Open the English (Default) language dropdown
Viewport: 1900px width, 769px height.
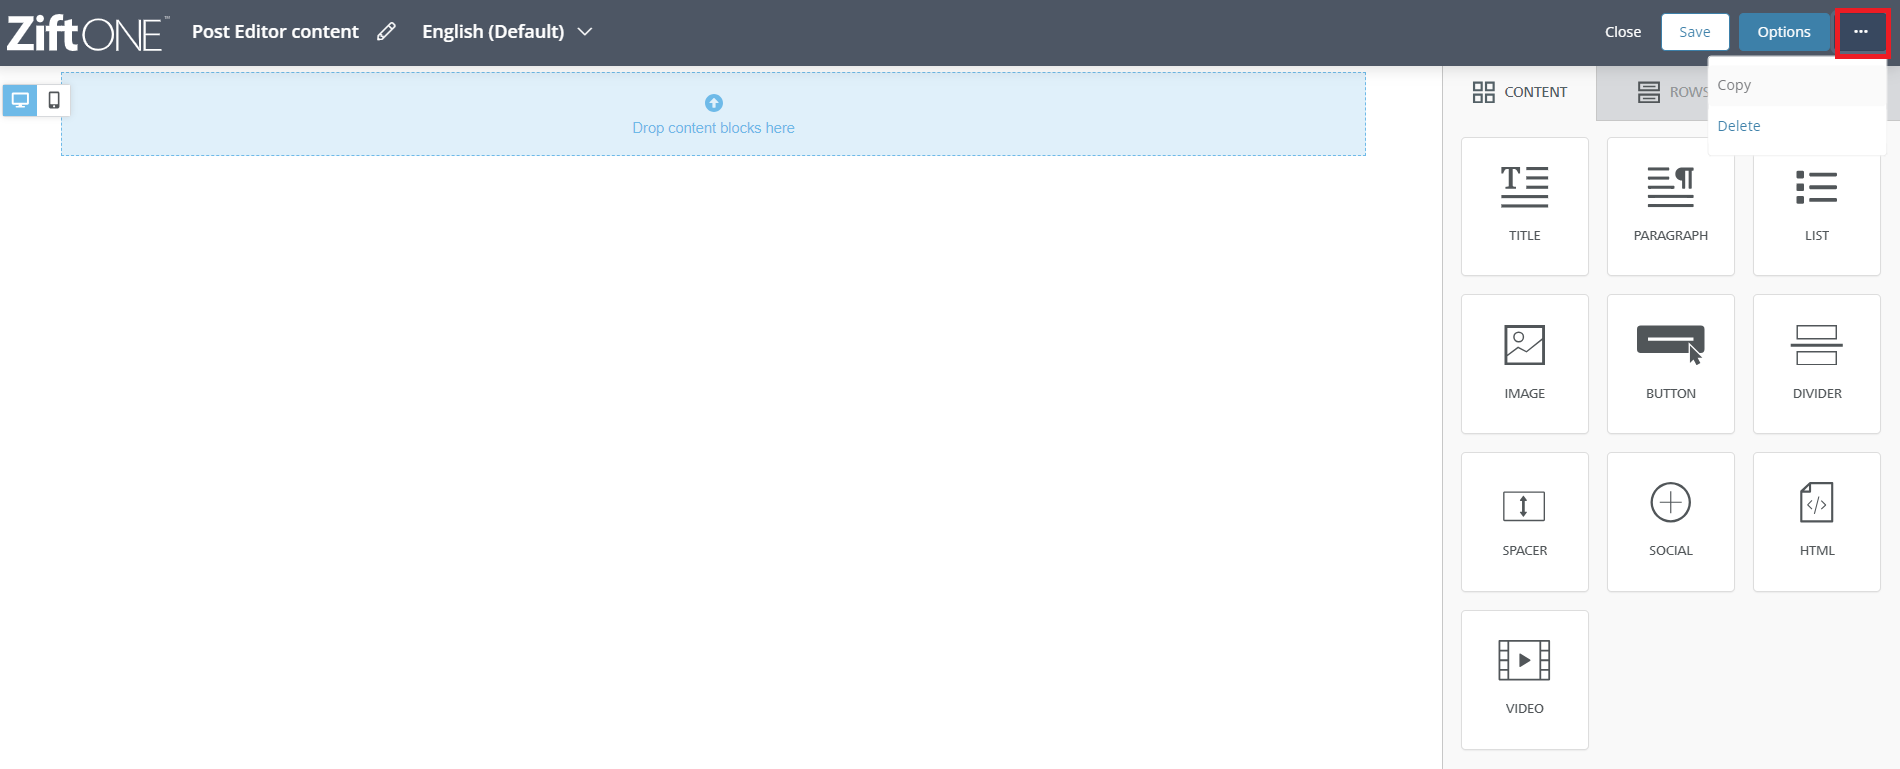[507, 32]
